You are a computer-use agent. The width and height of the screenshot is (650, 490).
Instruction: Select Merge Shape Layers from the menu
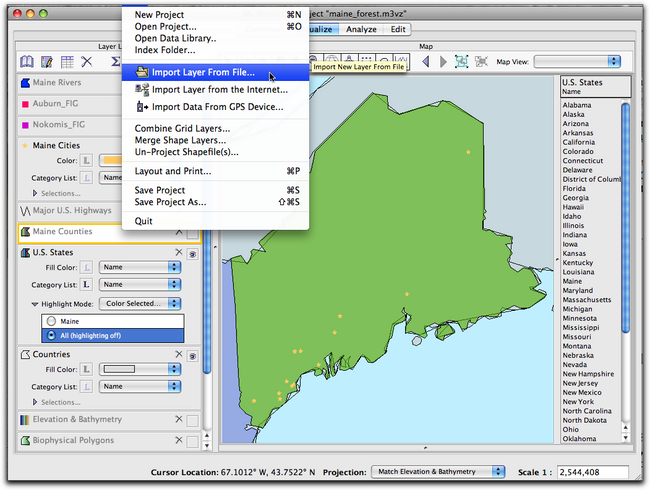pos(182,140)
